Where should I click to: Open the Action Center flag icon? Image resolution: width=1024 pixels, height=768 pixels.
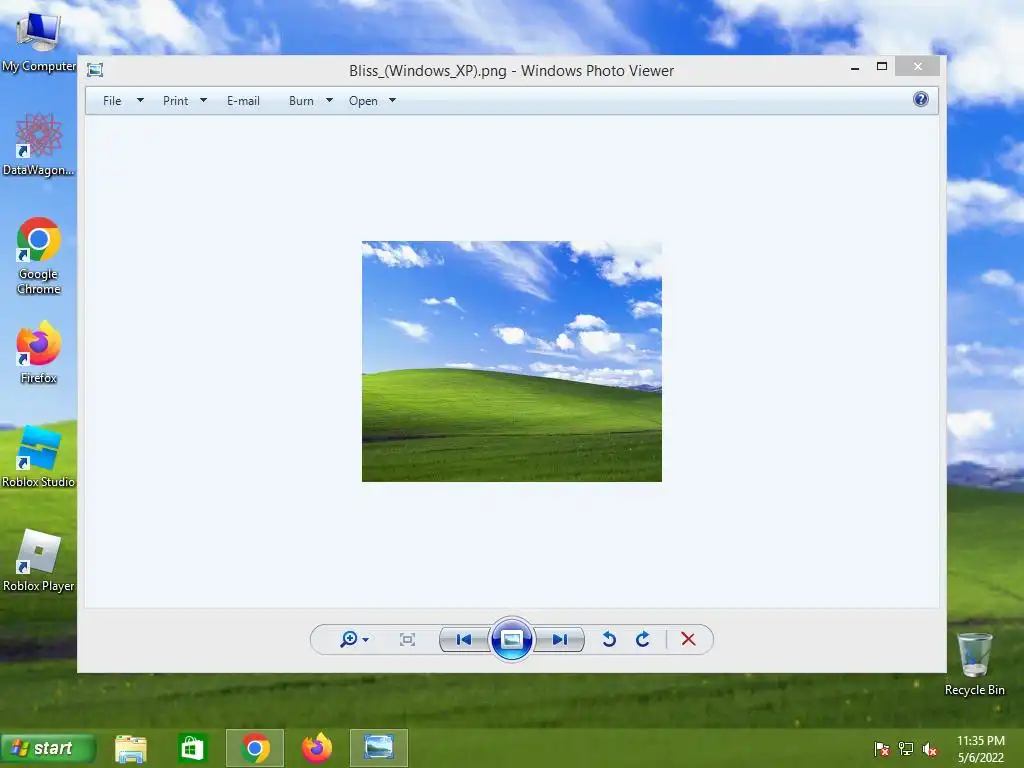click(x=882, y=749)
